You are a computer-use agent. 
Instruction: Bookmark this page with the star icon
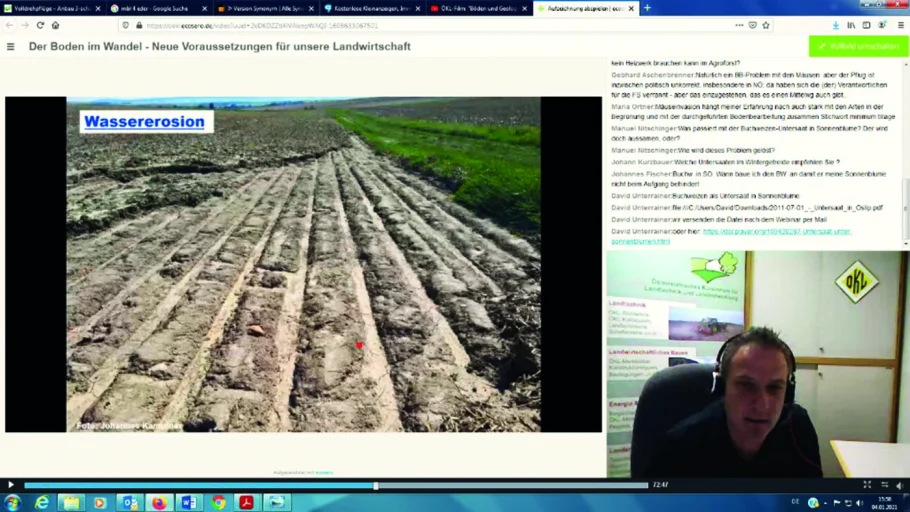click(x=766, y=25)
